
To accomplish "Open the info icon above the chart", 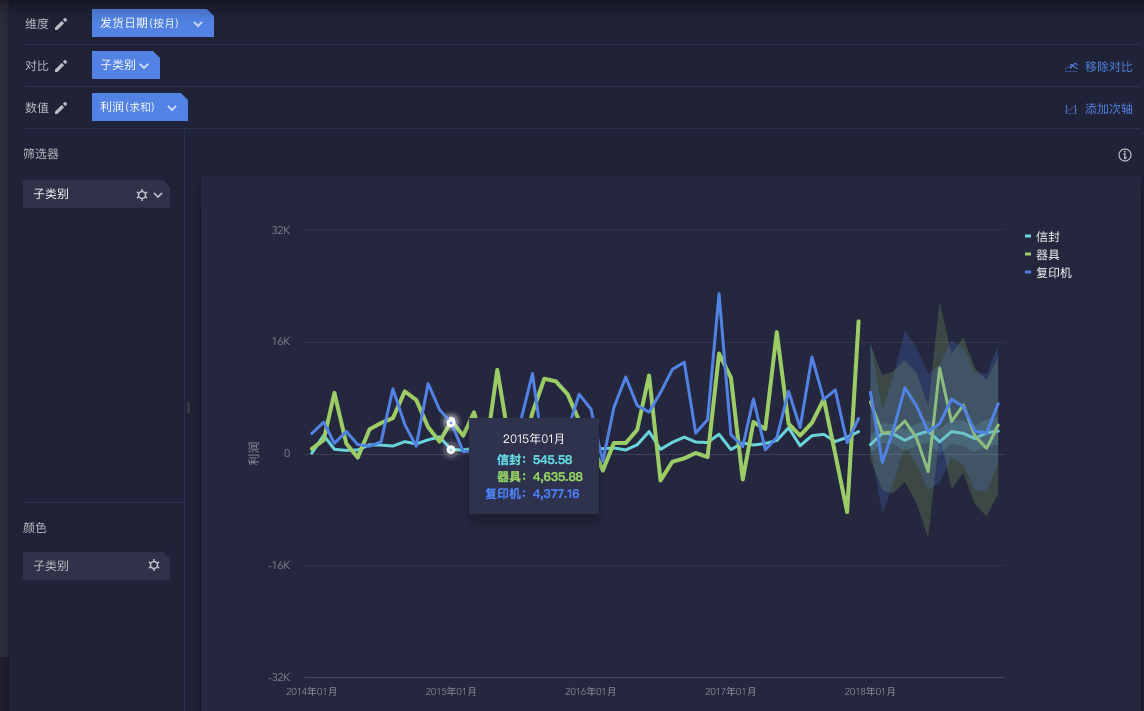I will [x=1124, y=155].
